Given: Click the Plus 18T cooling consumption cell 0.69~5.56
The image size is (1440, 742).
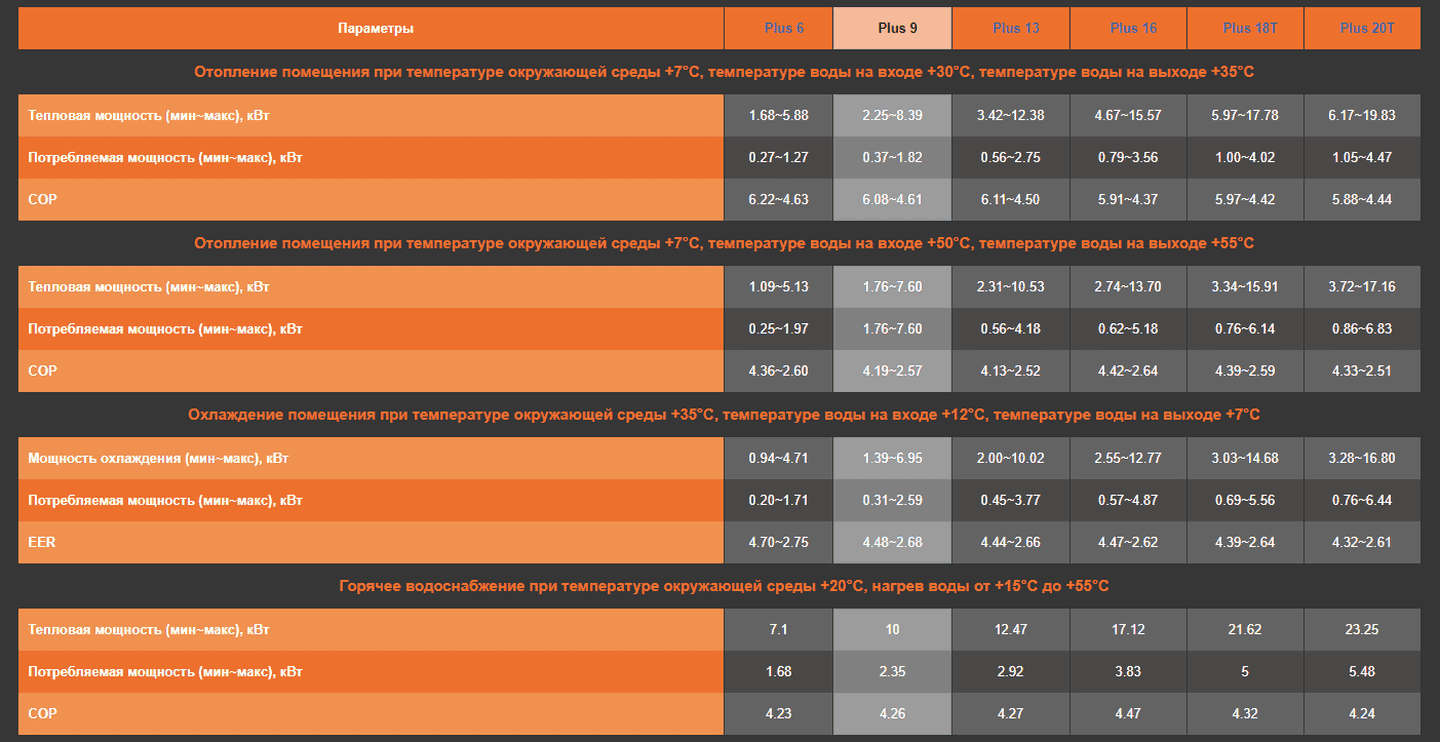Looking at the screenshot, I should click(x=1244, y=500).
